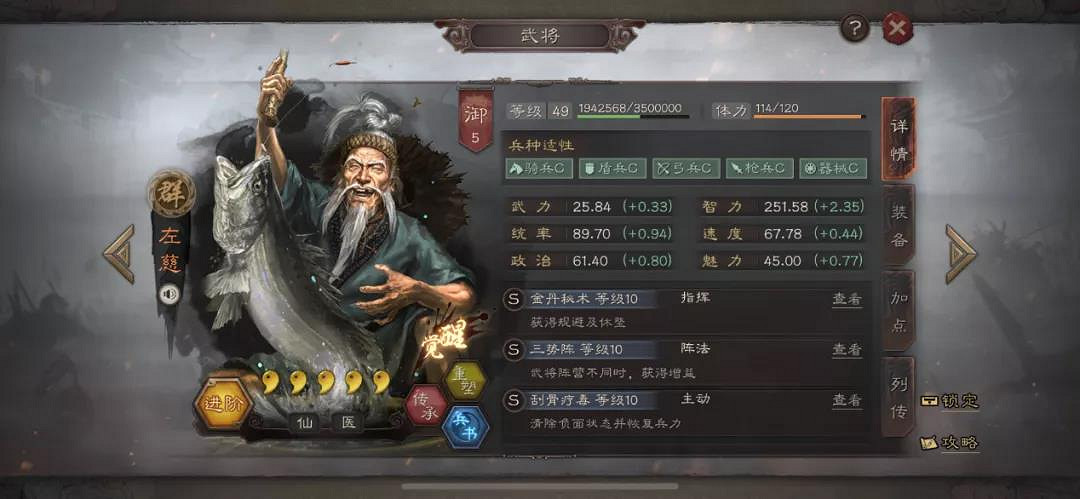Tap the speaker voice icon under 左慈
Viewport: 1080px width, 499px height.
coord(169,294)
